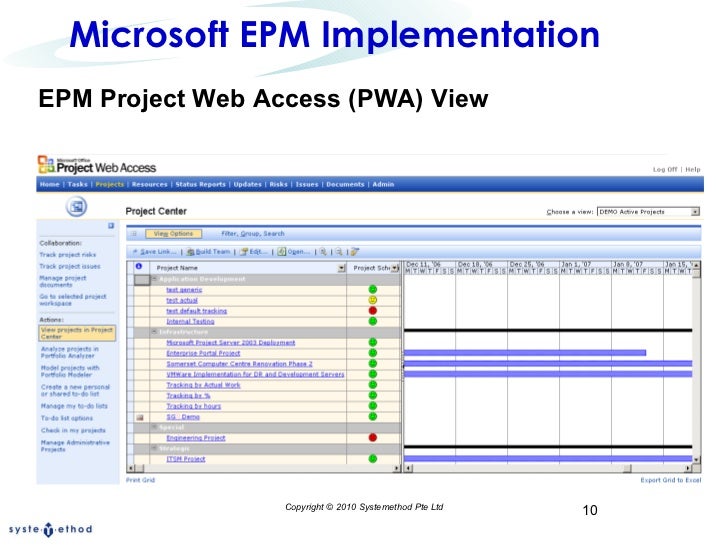Click Analyze projects in Portfolio Analyzer
Screen dimensions: 728x546
(70, 352)
